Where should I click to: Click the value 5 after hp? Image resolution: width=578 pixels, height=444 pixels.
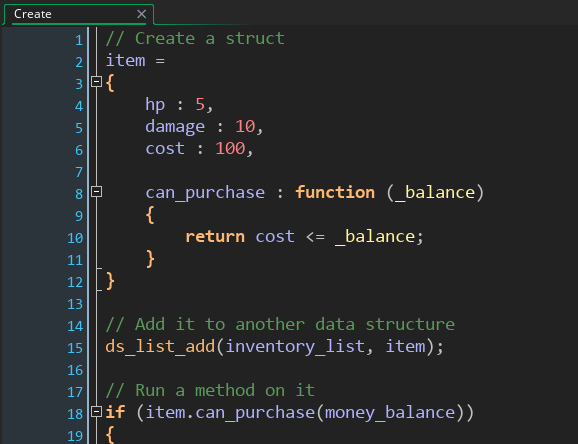(x=200, y=104)
